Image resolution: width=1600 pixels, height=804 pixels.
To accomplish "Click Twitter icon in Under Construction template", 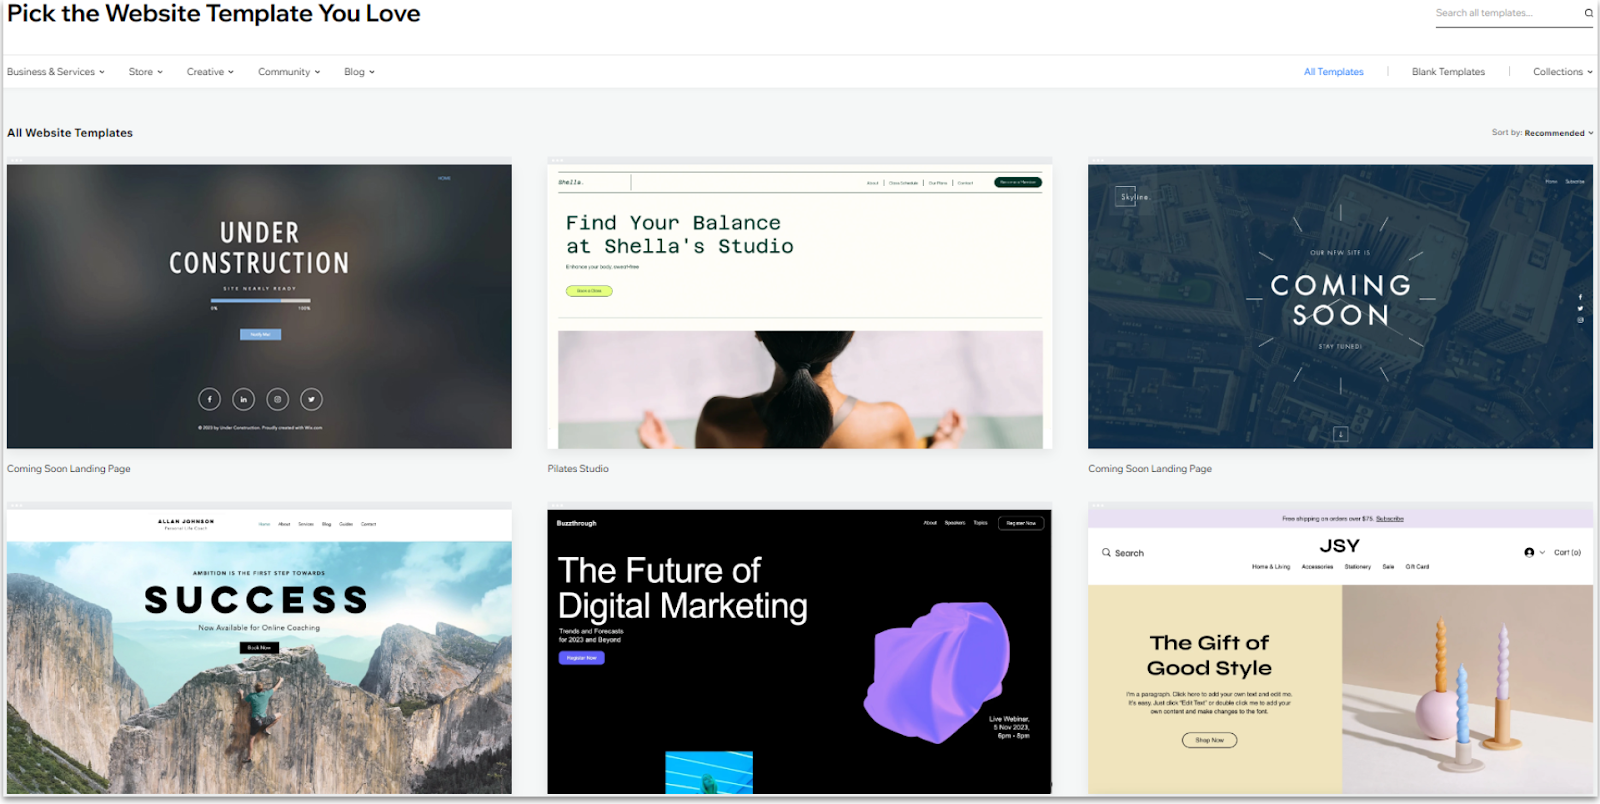I will coord(312,399).
